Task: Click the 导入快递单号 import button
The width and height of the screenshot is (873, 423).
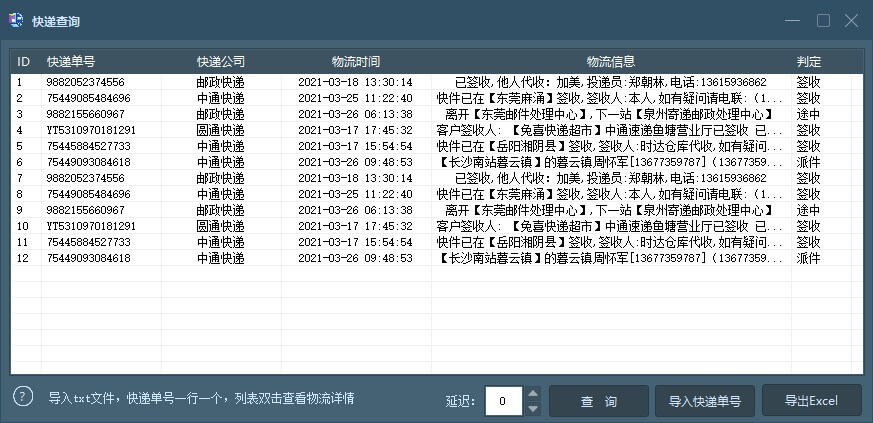Action: point(705,401)
